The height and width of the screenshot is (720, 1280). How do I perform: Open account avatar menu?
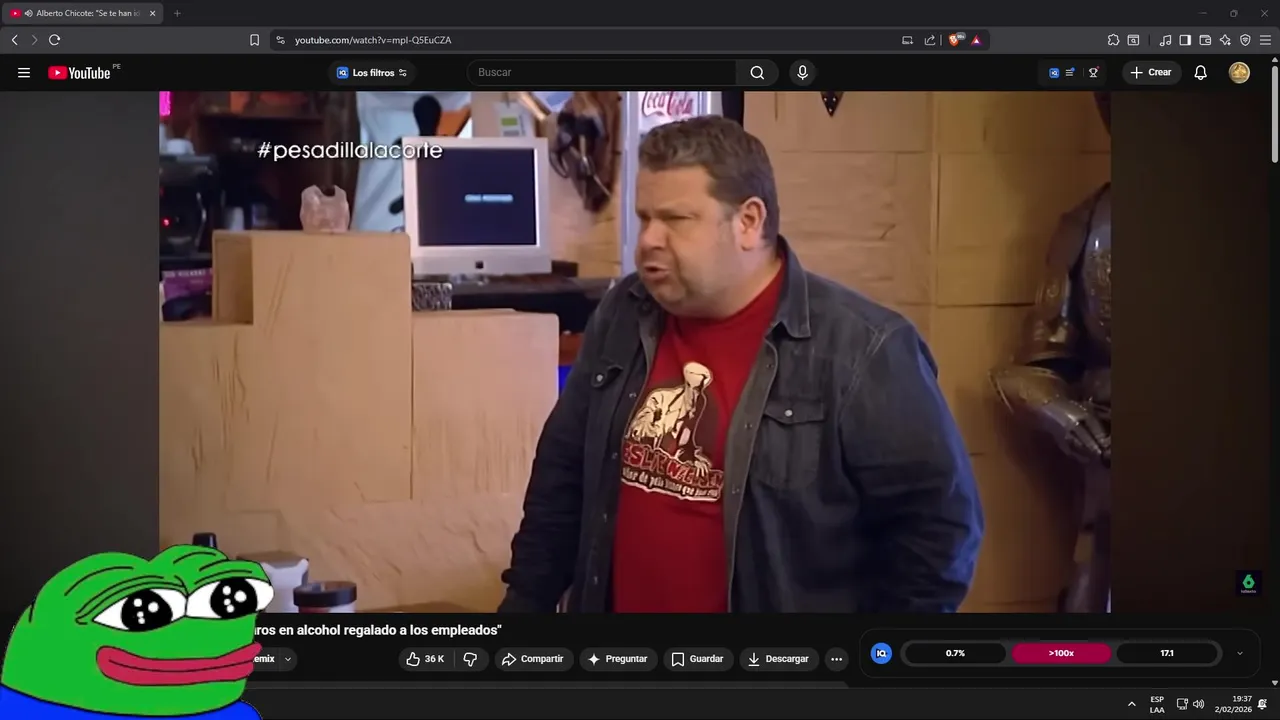1239,72
